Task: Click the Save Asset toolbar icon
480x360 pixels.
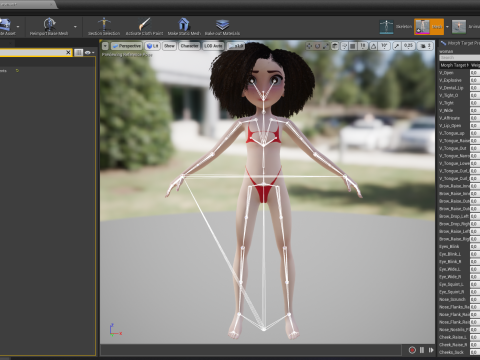Action: 6,25
